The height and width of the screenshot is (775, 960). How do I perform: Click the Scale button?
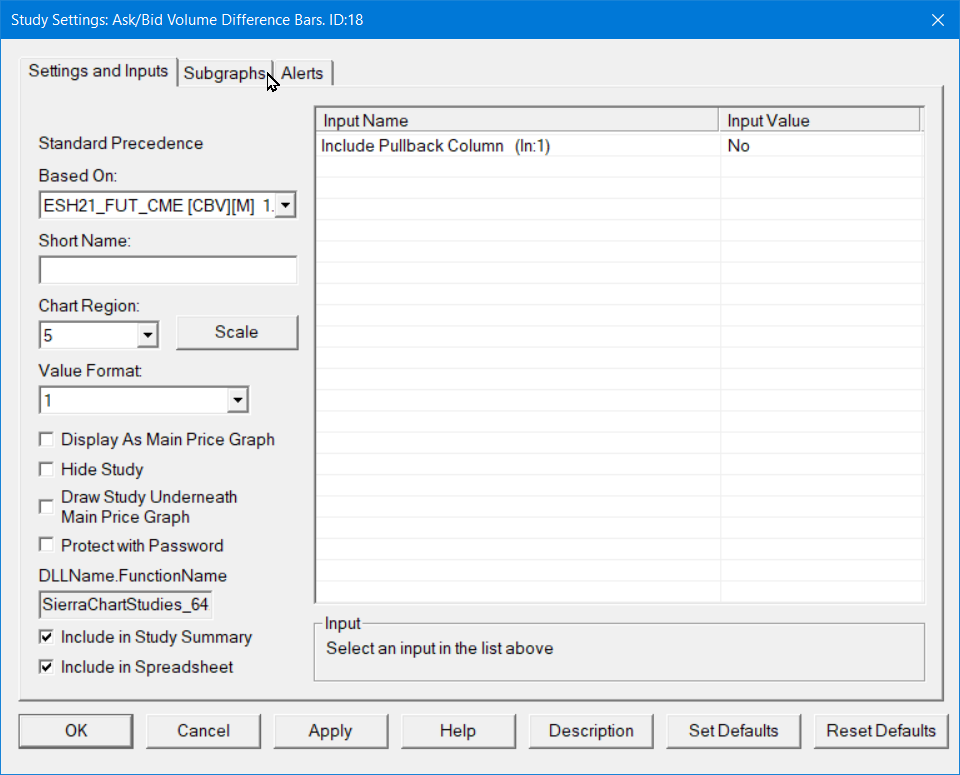pos(237,332)
